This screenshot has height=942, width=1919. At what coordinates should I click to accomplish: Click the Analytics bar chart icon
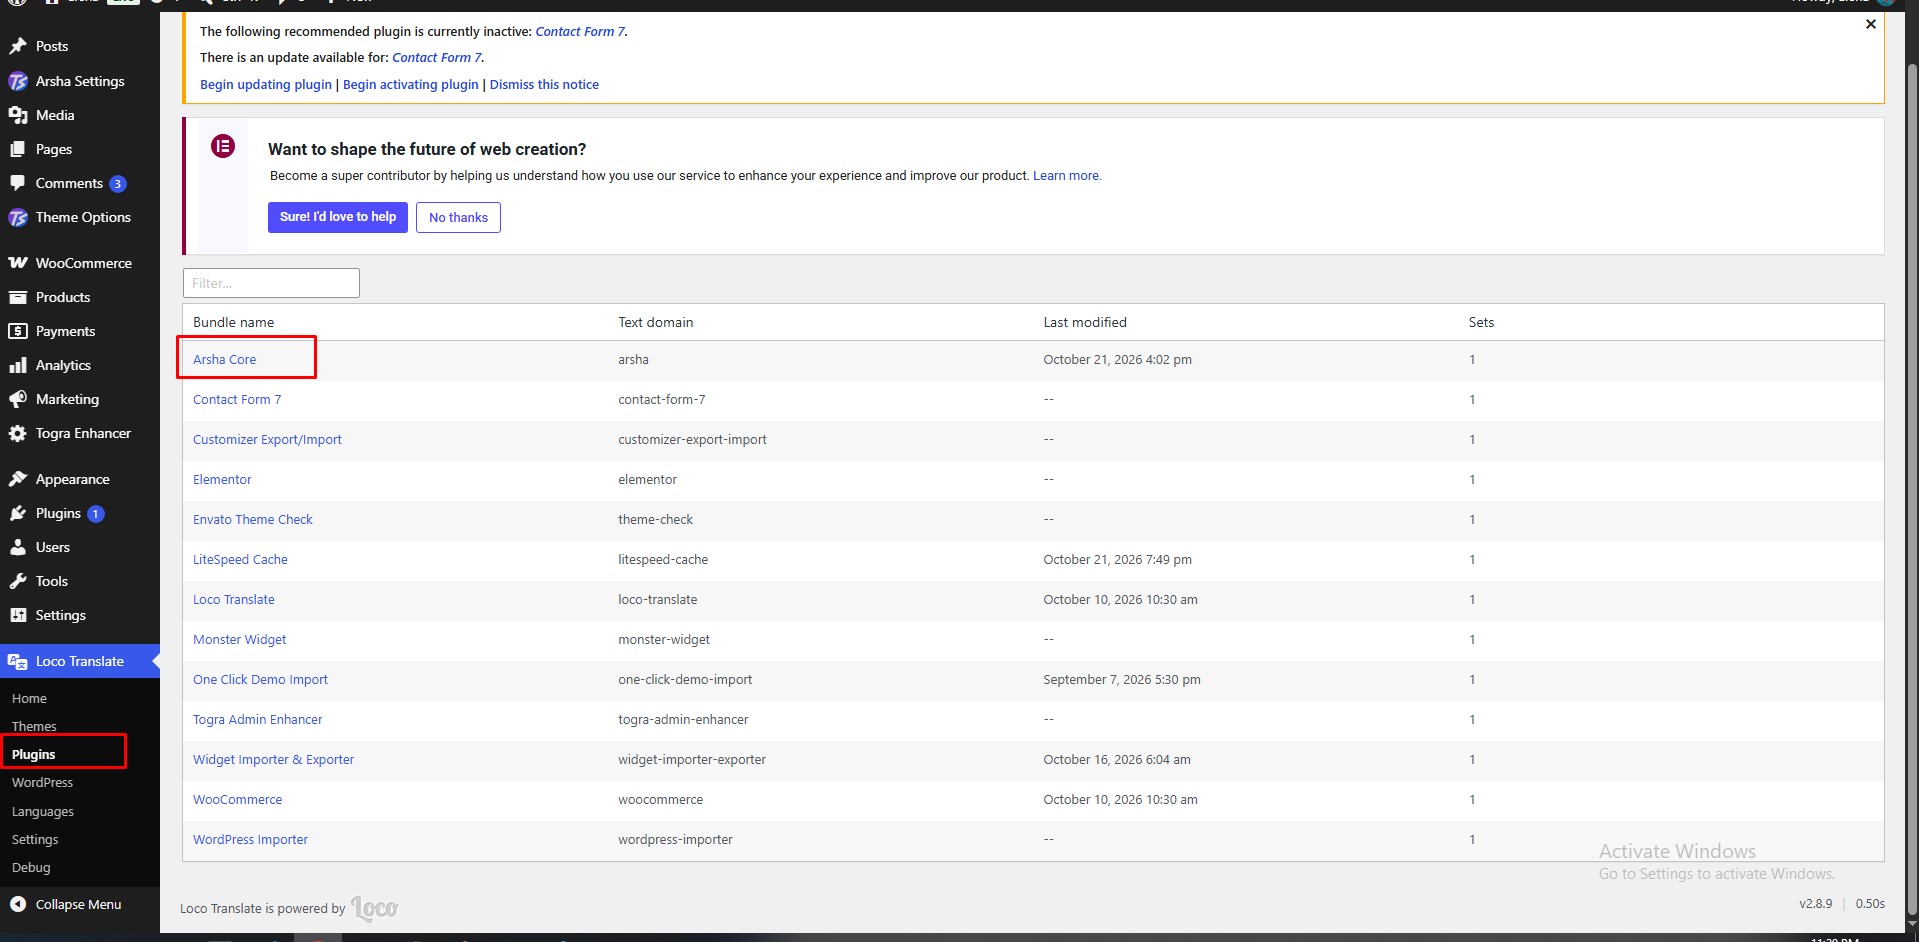tap(18, 365)
